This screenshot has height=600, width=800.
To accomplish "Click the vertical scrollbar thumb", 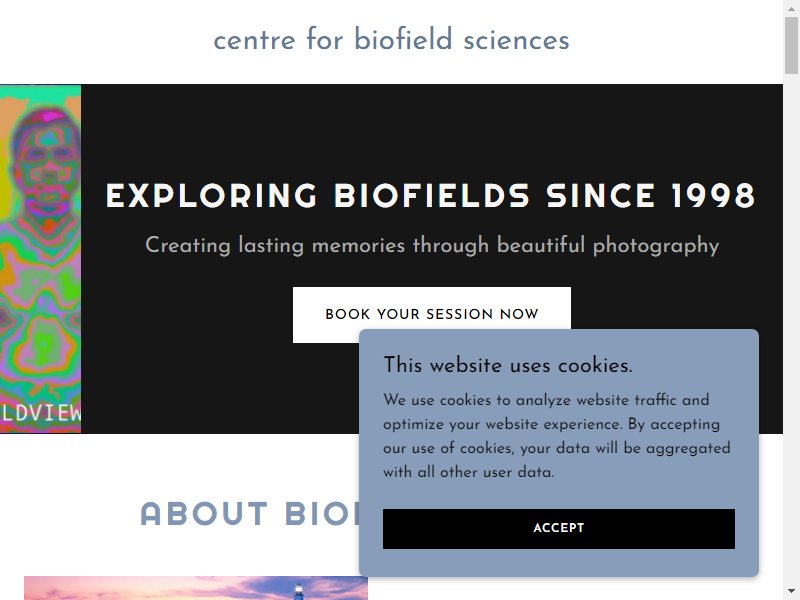I will point(791,45).
